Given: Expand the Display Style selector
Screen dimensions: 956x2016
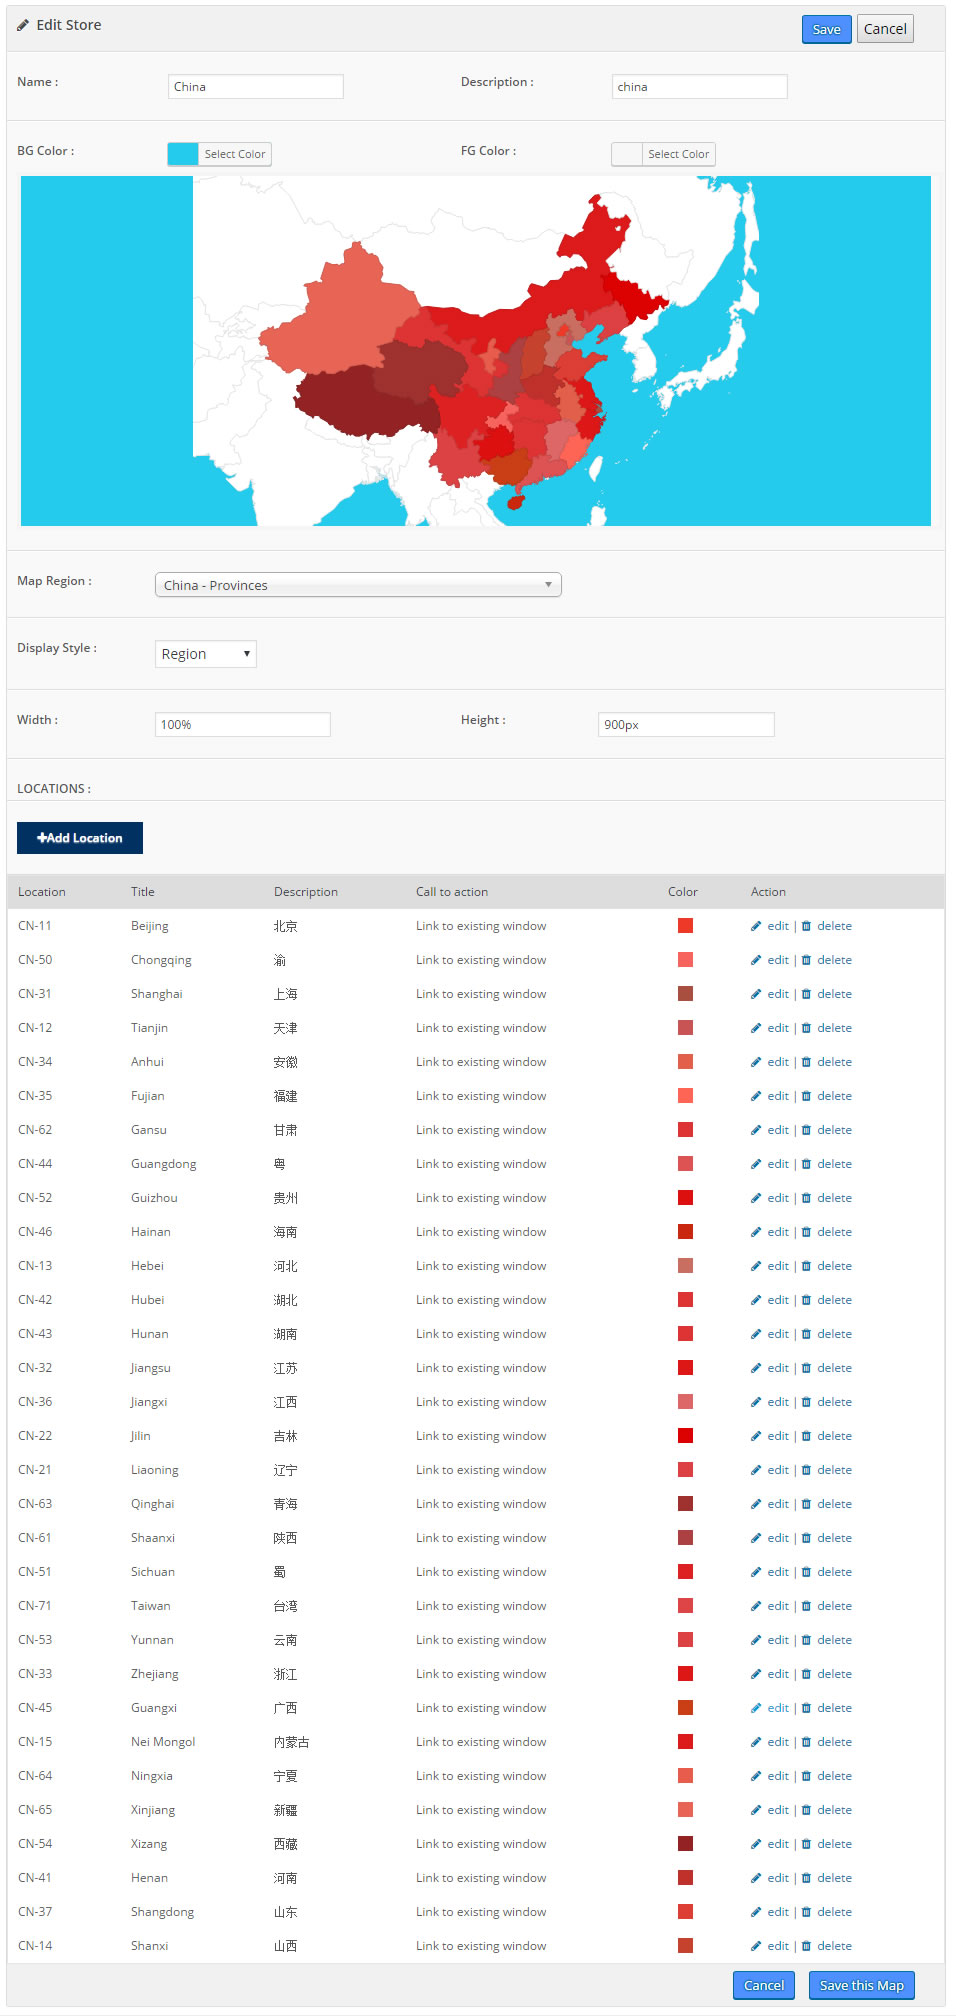Looking at the screenshot, I should coord(206,654).
